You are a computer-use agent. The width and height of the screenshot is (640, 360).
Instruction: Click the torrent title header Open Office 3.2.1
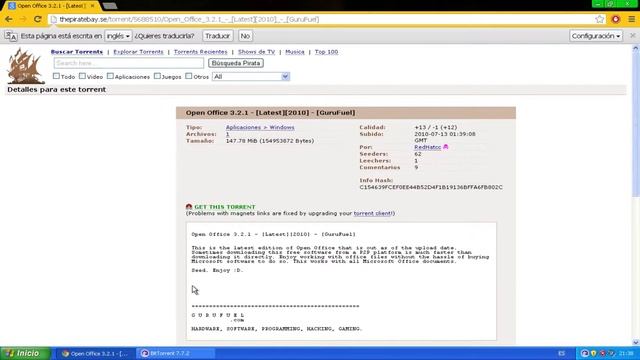(270, 113)
